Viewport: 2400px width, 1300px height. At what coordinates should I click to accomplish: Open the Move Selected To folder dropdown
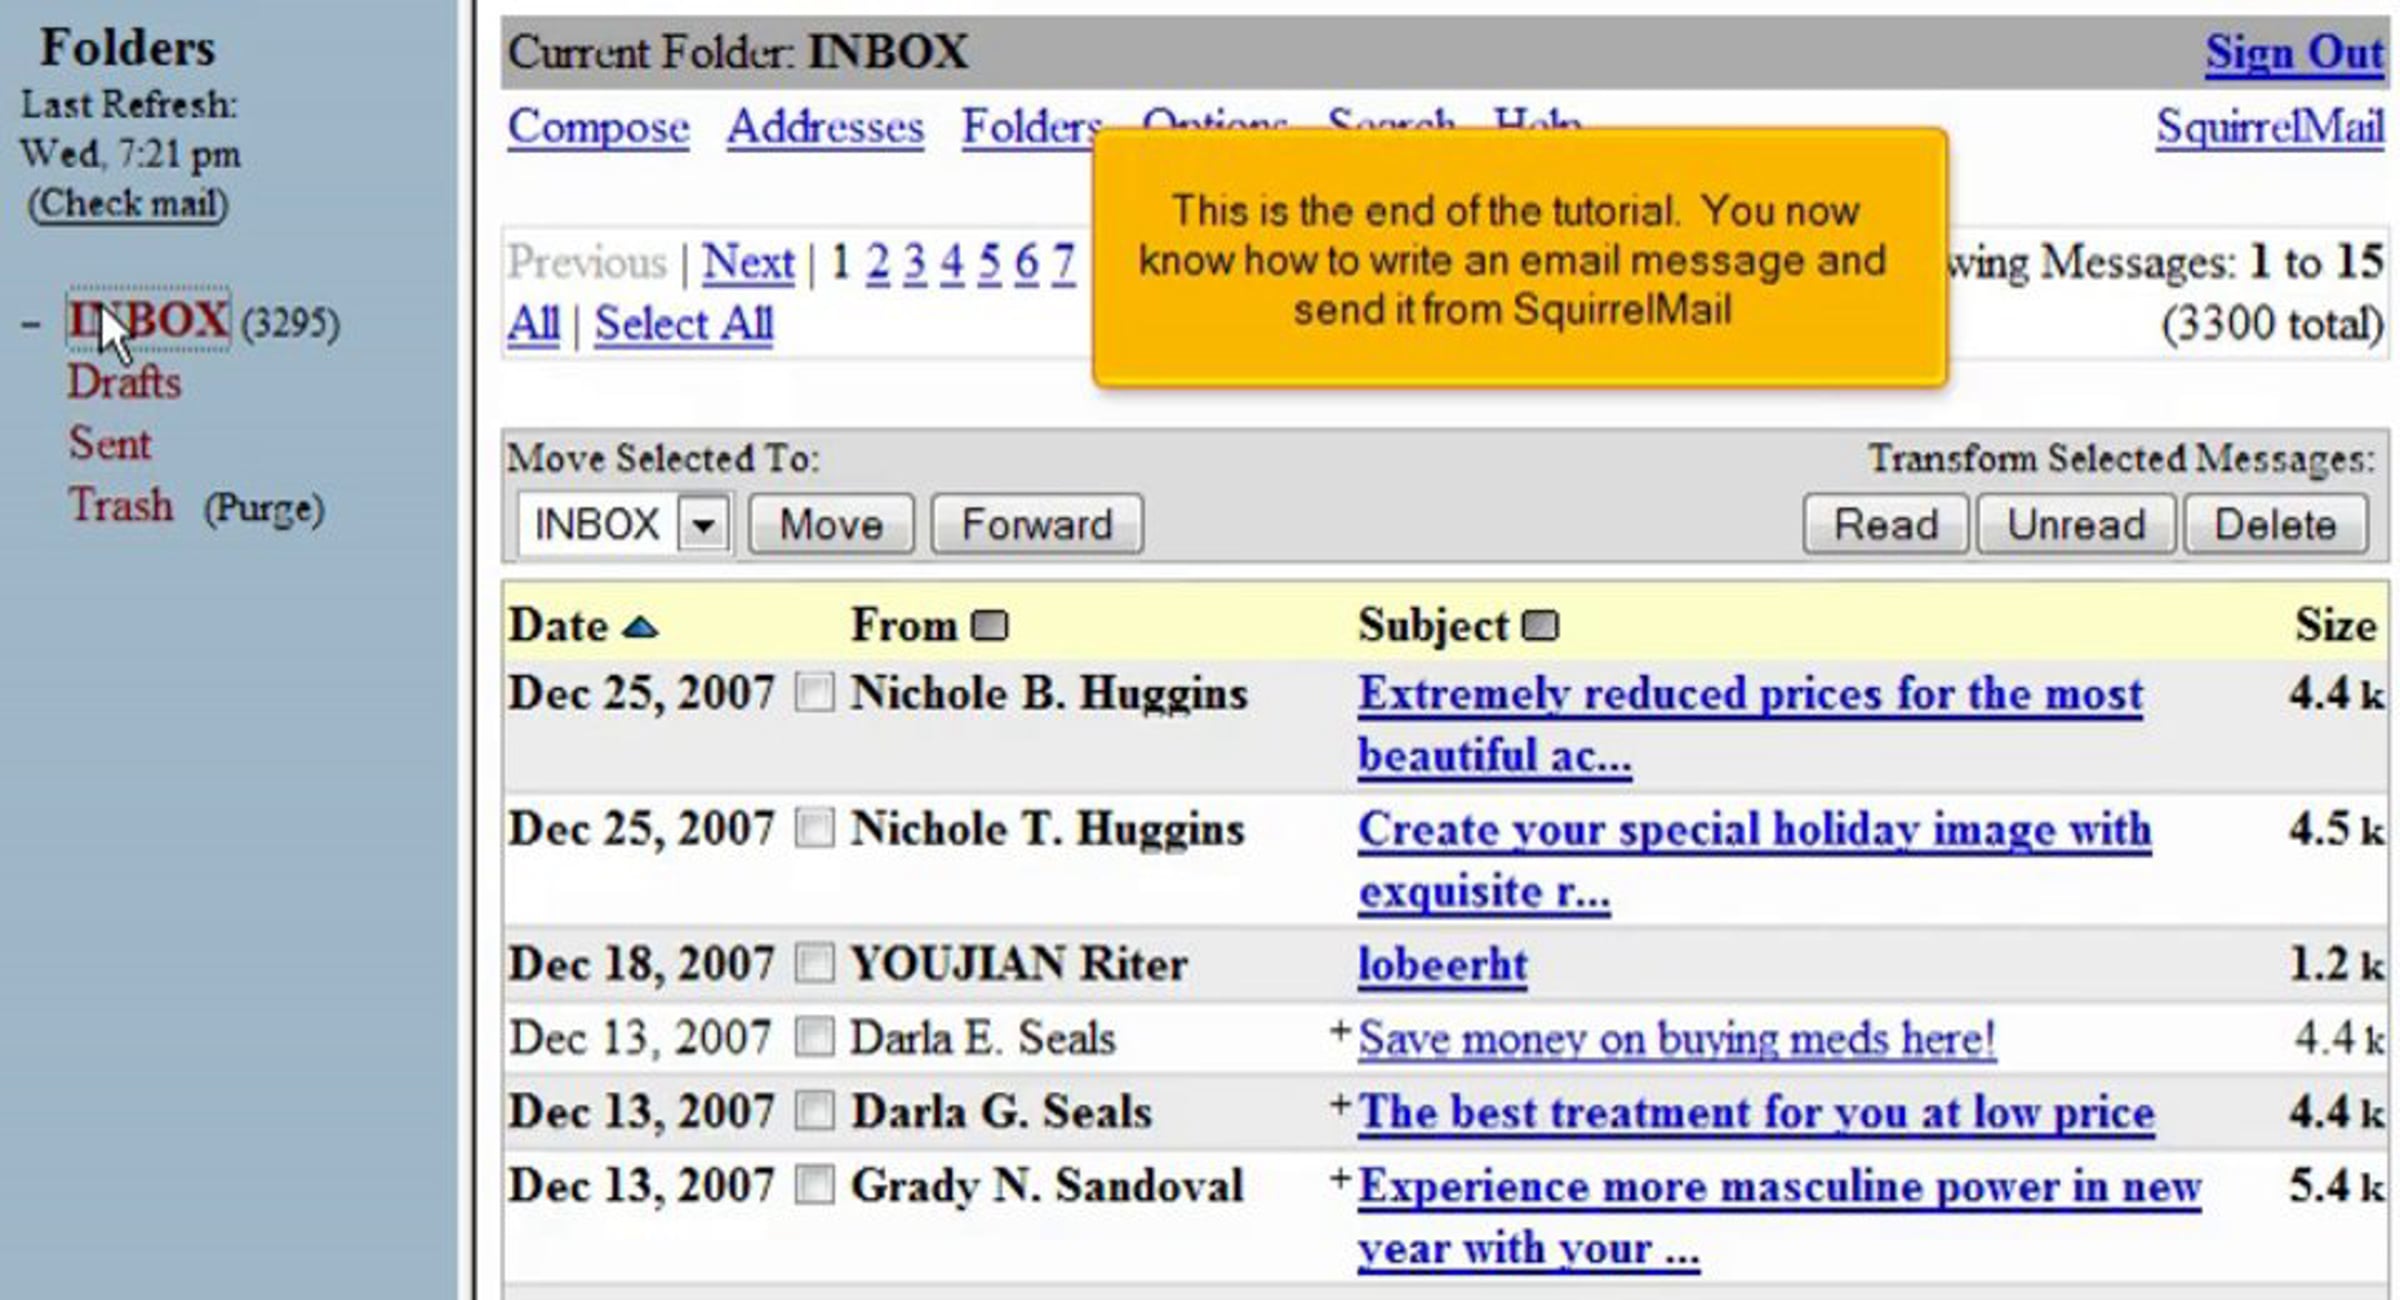tap(703, 524)
